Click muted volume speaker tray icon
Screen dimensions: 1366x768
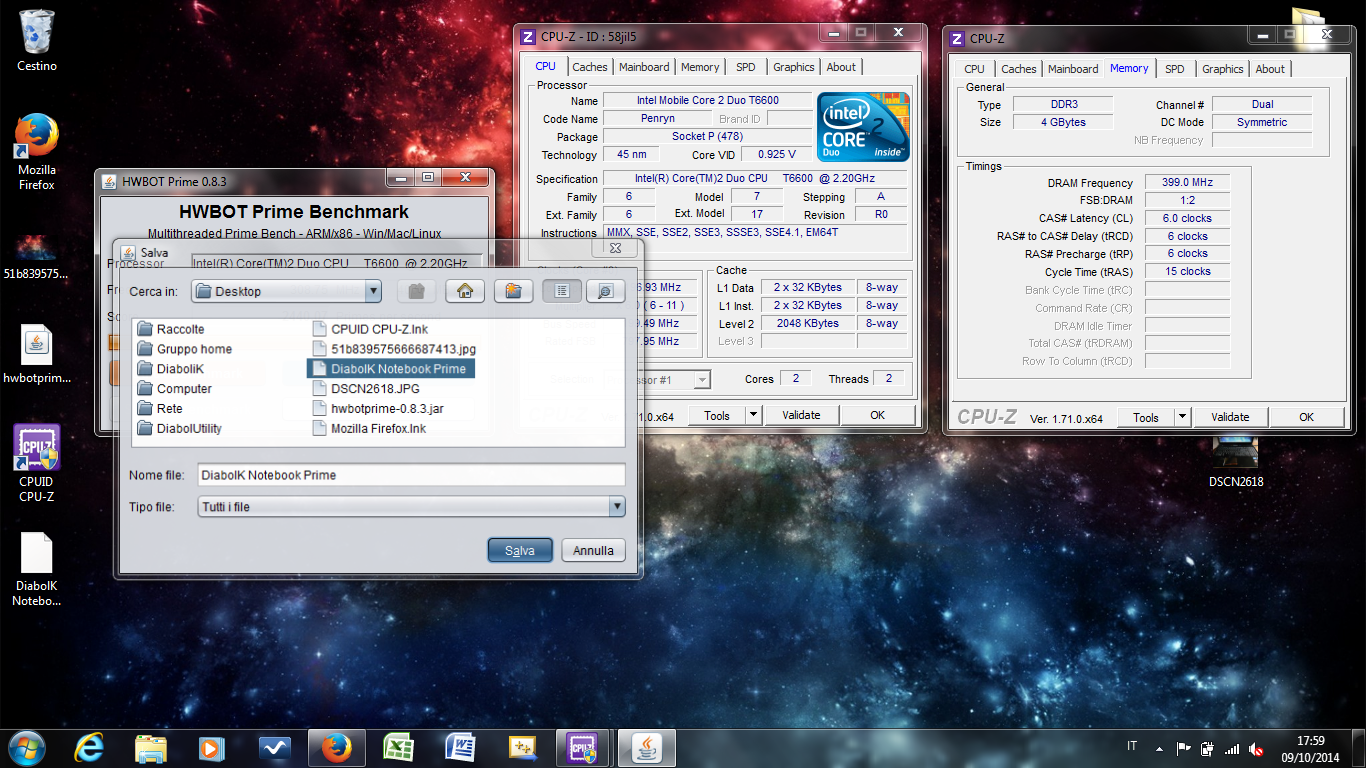tap(1257, 748)
